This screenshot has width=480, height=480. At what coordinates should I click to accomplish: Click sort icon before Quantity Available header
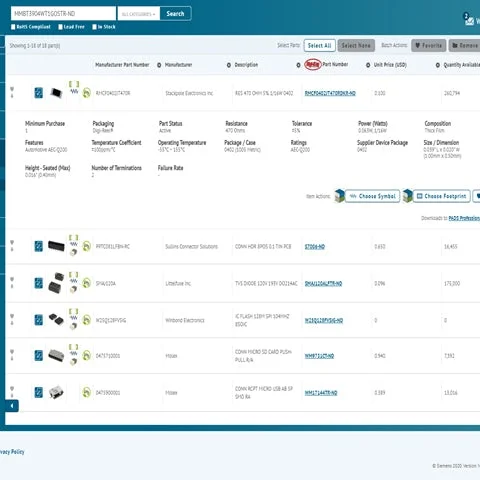438,65
